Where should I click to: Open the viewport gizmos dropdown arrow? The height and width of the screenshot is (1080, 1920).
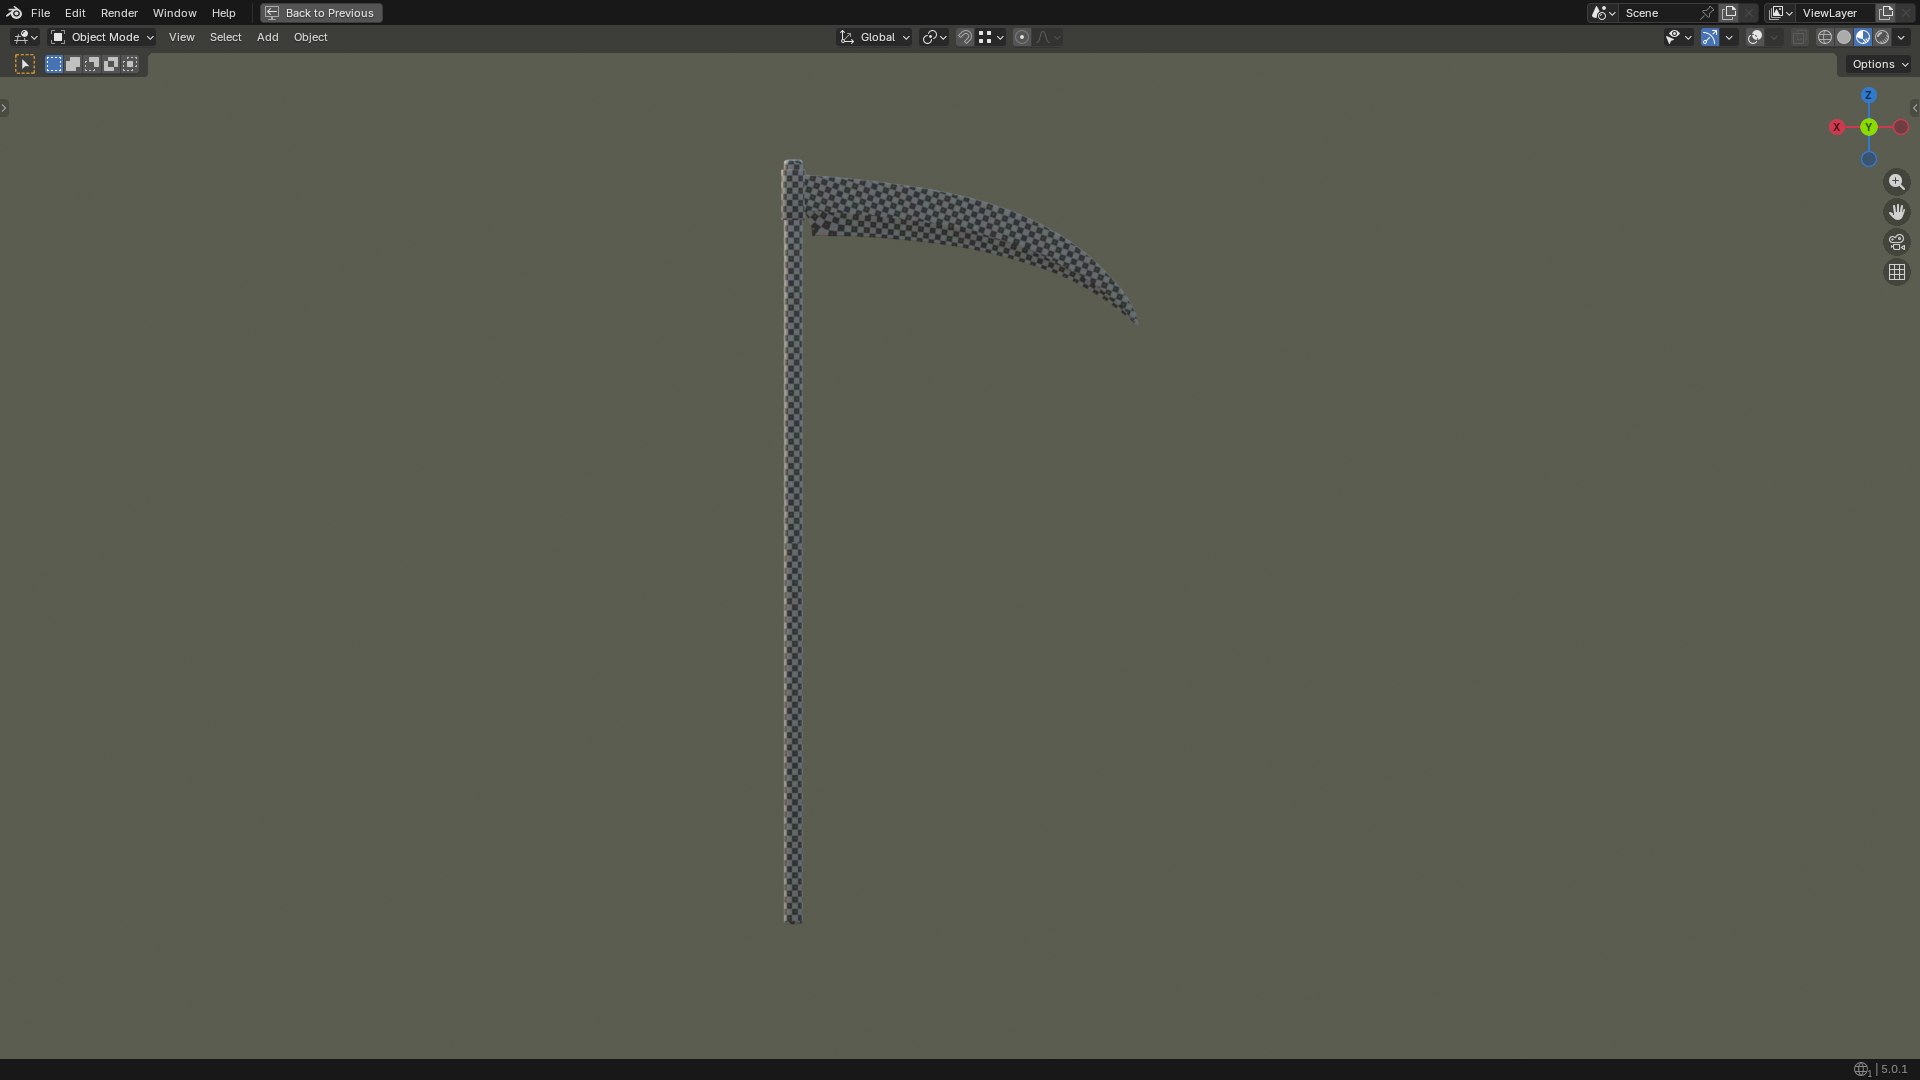click(x=1729, y=37)
